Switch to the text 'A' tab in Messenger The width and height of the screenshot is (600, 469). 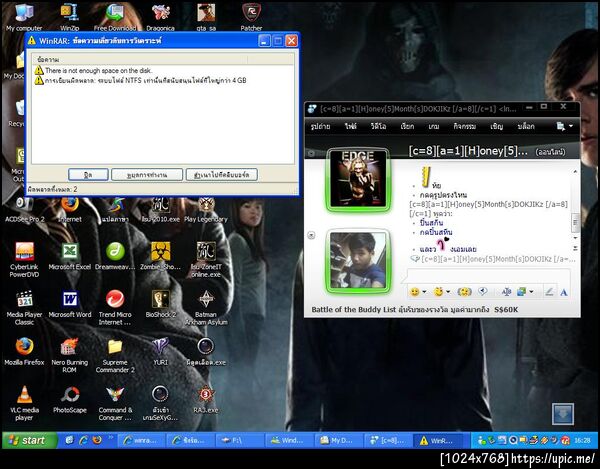point(564,293)
